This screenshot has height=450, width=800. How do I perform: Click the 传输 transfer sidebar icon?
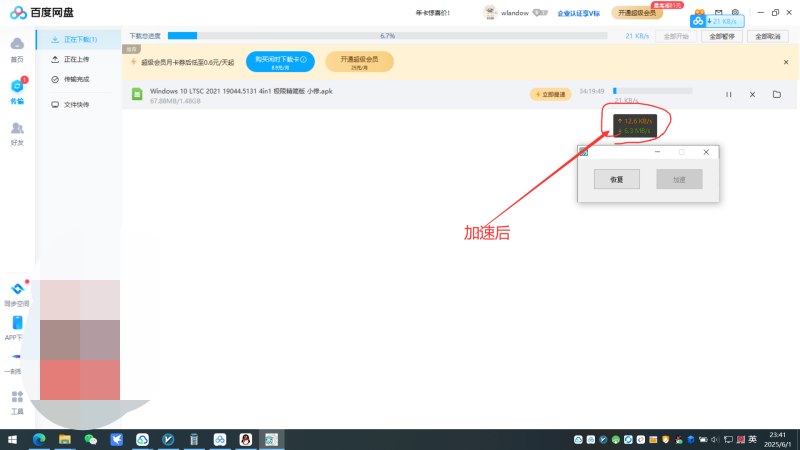click(x=17, y=88)
